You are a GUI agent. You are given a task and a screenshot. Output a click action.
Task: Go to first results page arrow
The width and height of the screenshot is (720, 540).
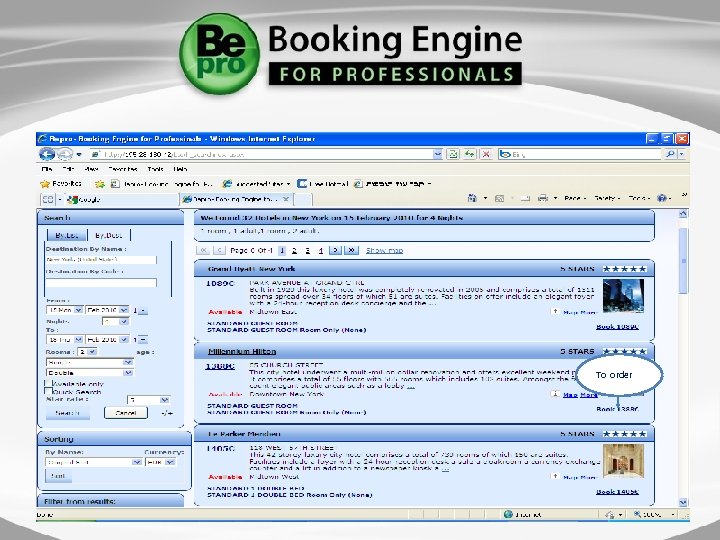(202, 250)
